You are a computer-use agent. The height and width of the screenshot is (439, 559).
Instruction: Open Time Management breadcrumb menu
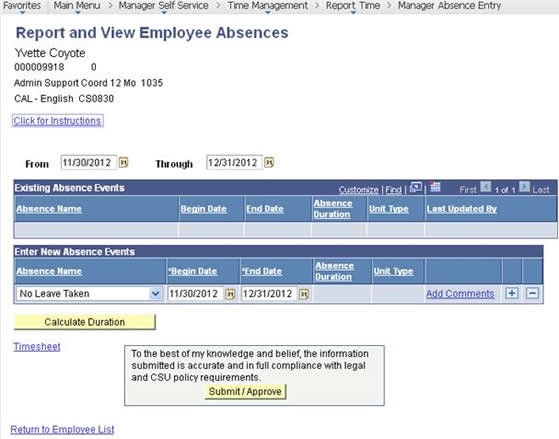coord(267,6)
